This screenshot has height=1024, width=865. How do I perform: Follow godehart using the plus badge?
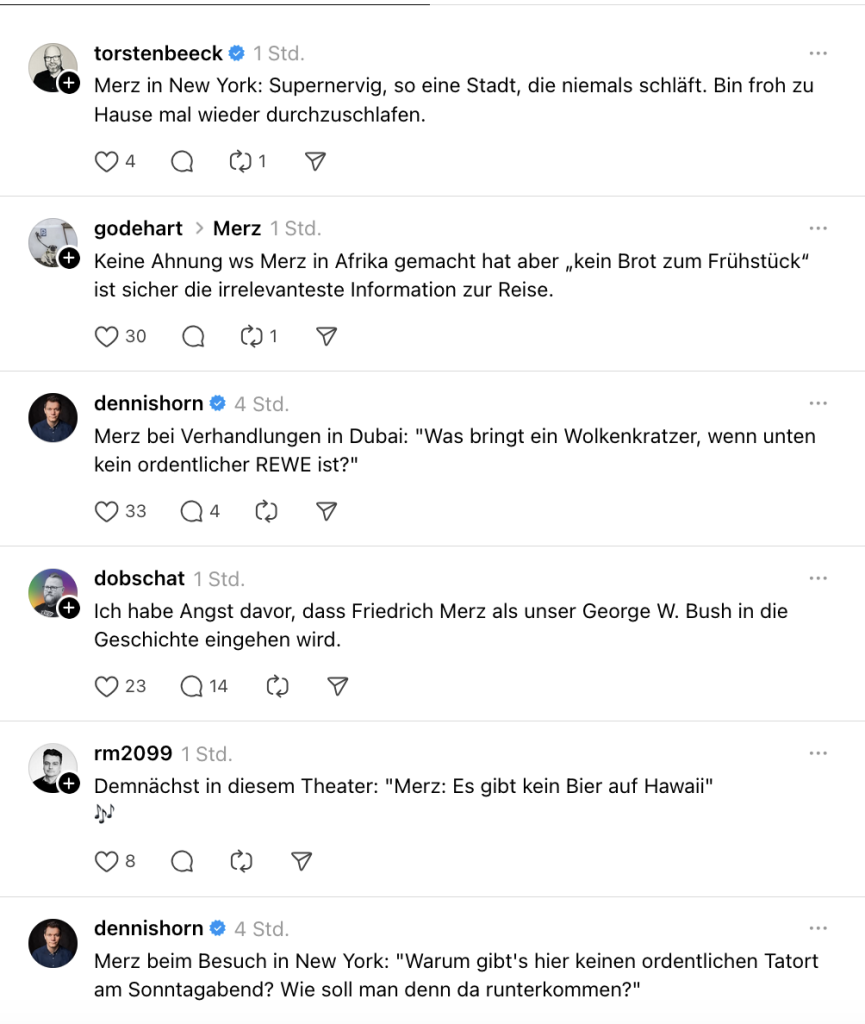pyautogui.click(x=69, y=259)
